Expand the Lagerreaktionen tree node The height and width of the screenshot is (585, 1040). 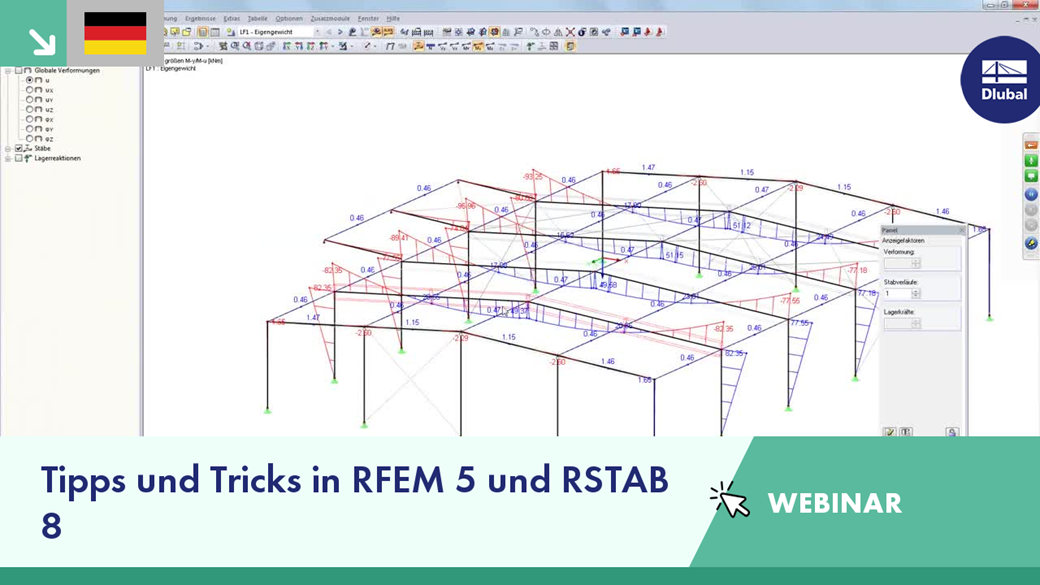click(x=8, y=159)
